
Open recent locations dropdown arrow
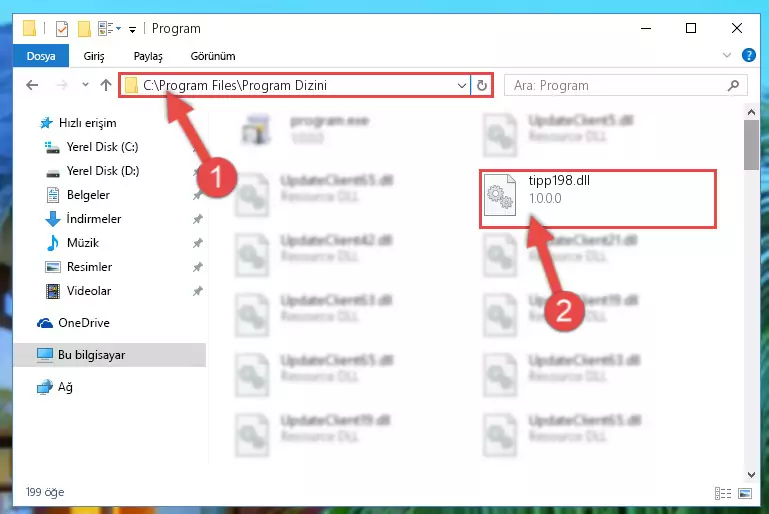point(85,85)
